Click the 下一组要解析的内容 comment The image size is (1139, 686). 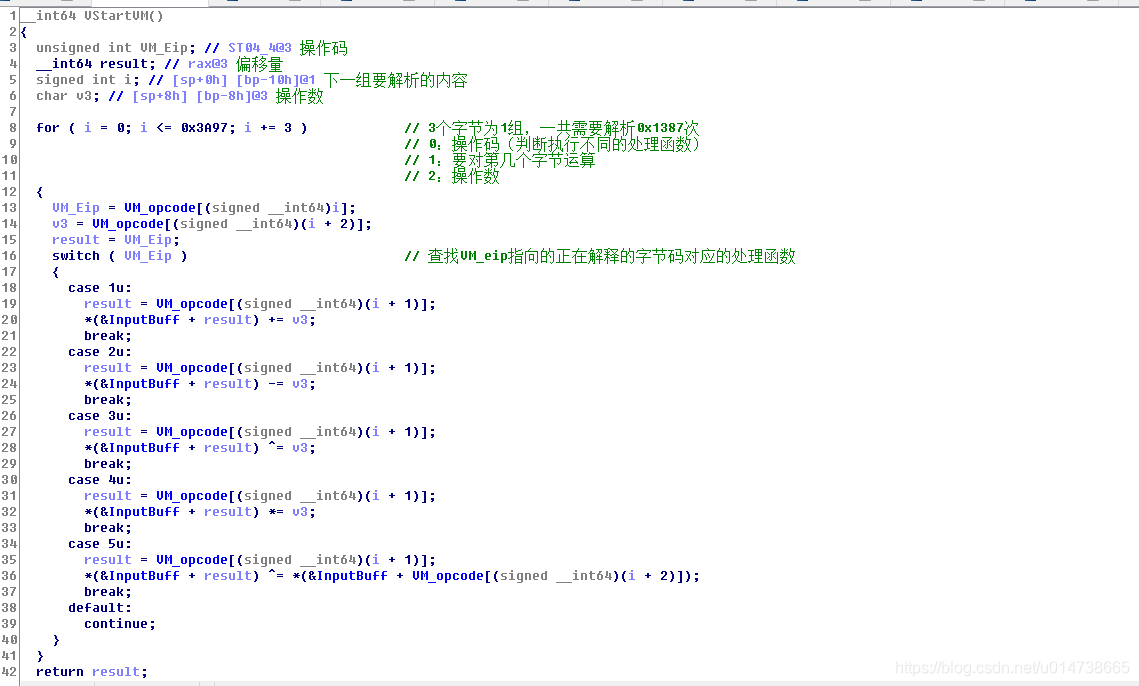395,80
